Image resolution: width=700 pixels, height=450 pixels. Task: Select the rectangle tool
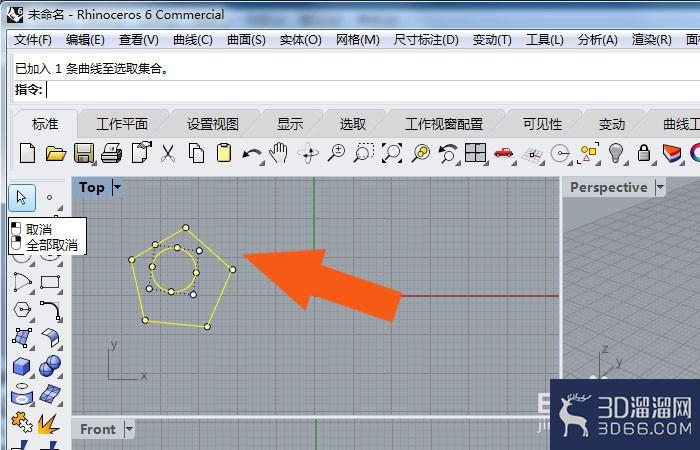(x=50, y=282)
